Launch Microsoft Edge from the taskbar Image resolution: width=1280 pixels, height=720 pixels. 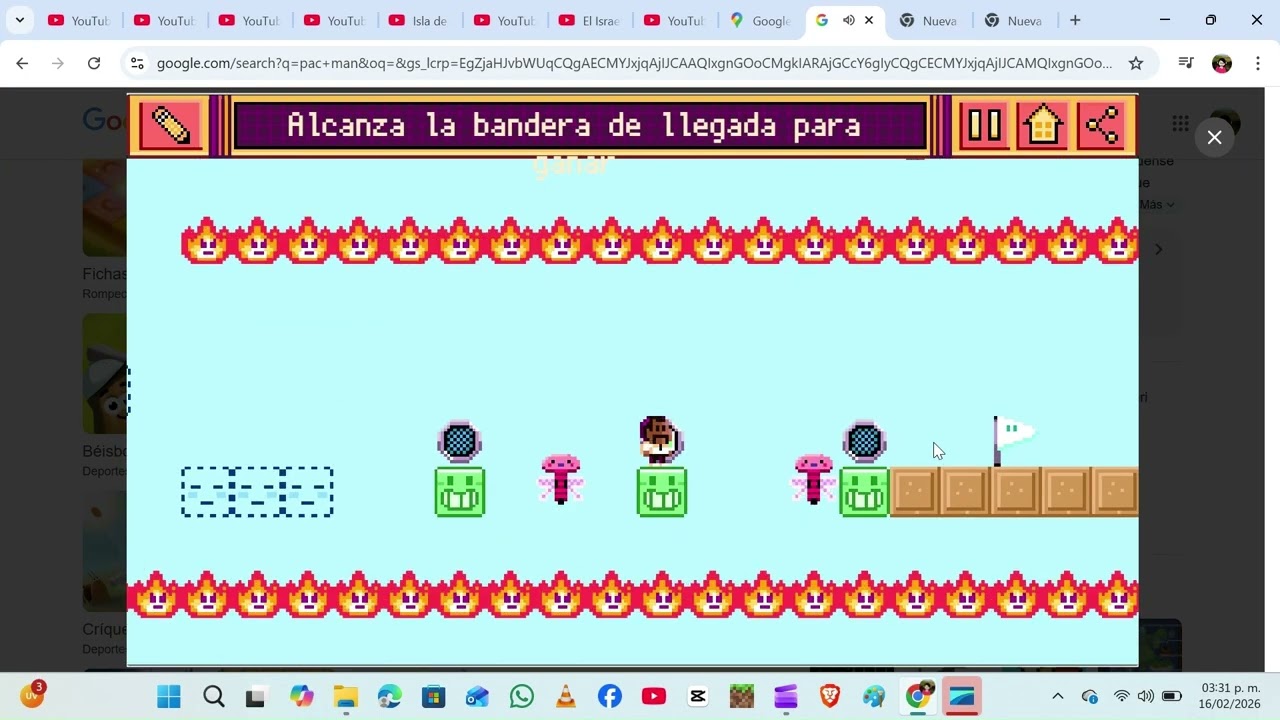pyautogui.click(x=390, y=696)
